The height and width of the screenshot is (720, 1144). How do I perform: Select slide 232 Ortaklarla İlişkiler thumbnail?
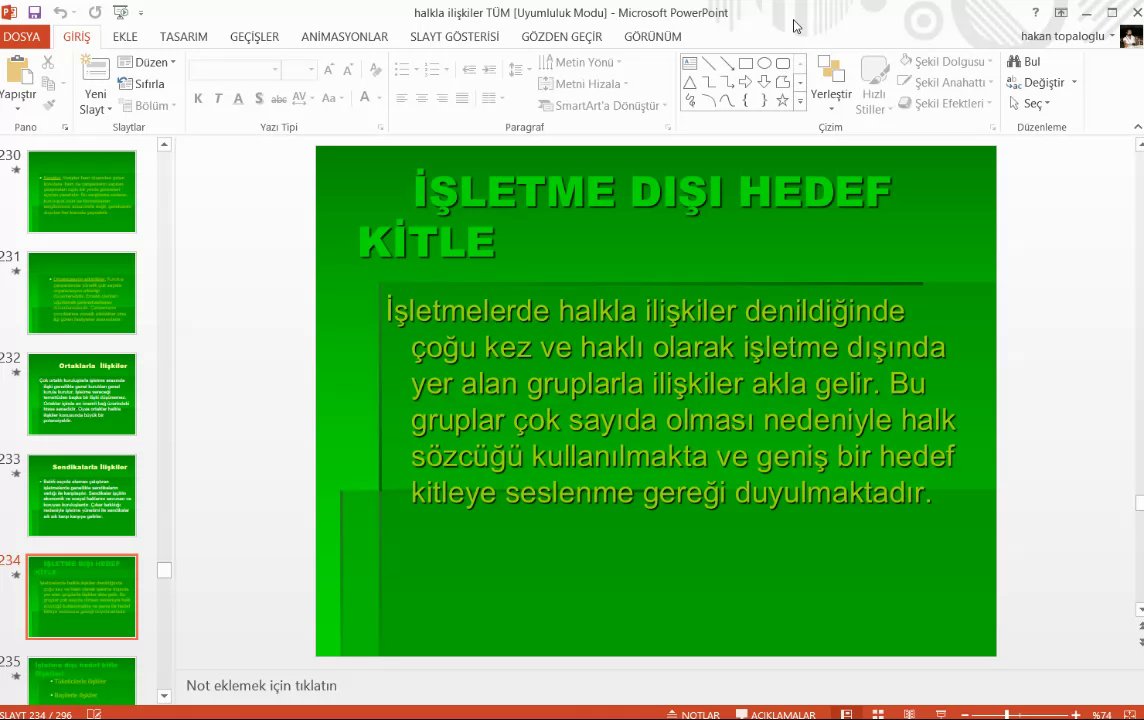click(x=82, y=394)
